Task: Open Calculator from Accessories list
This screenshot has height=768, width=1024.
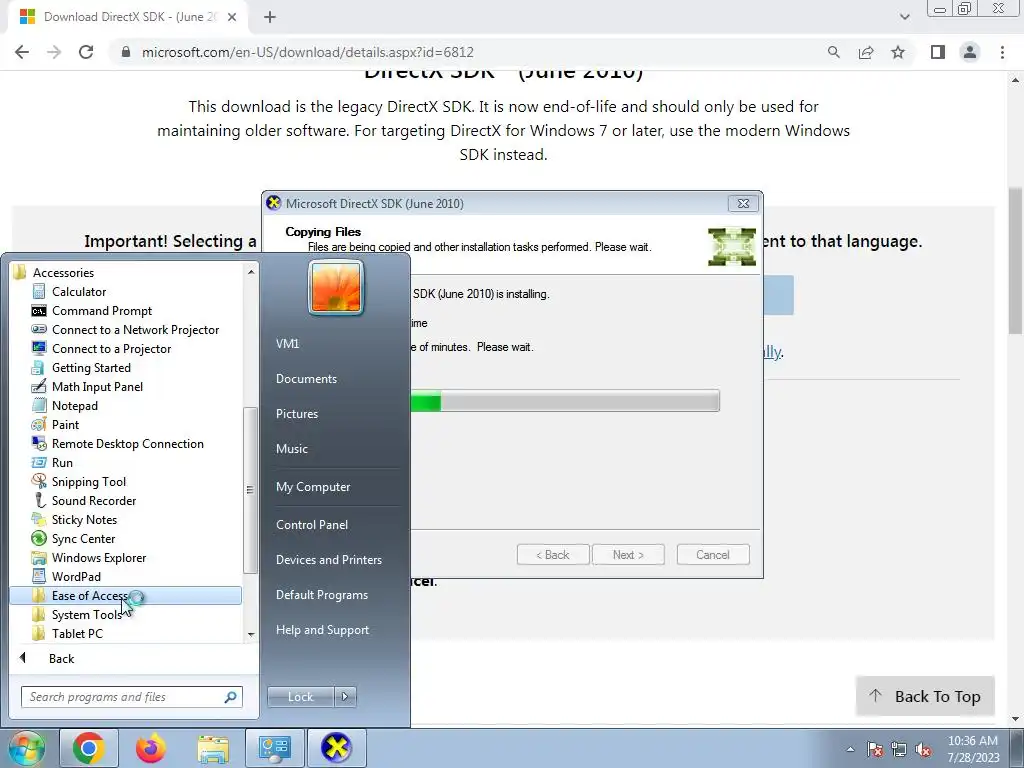Action: [78, 292]
